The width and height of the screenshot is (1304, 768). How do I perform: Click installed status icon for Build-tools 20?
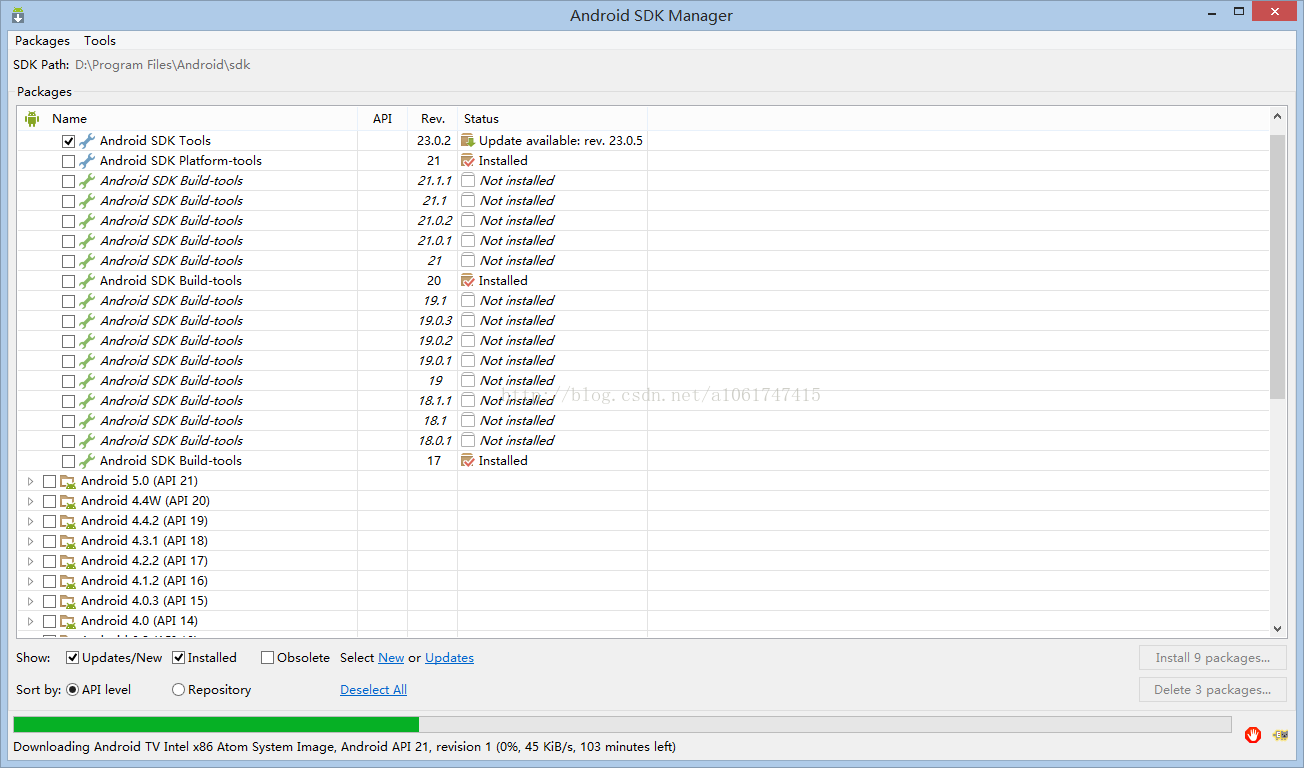(467, 281)
